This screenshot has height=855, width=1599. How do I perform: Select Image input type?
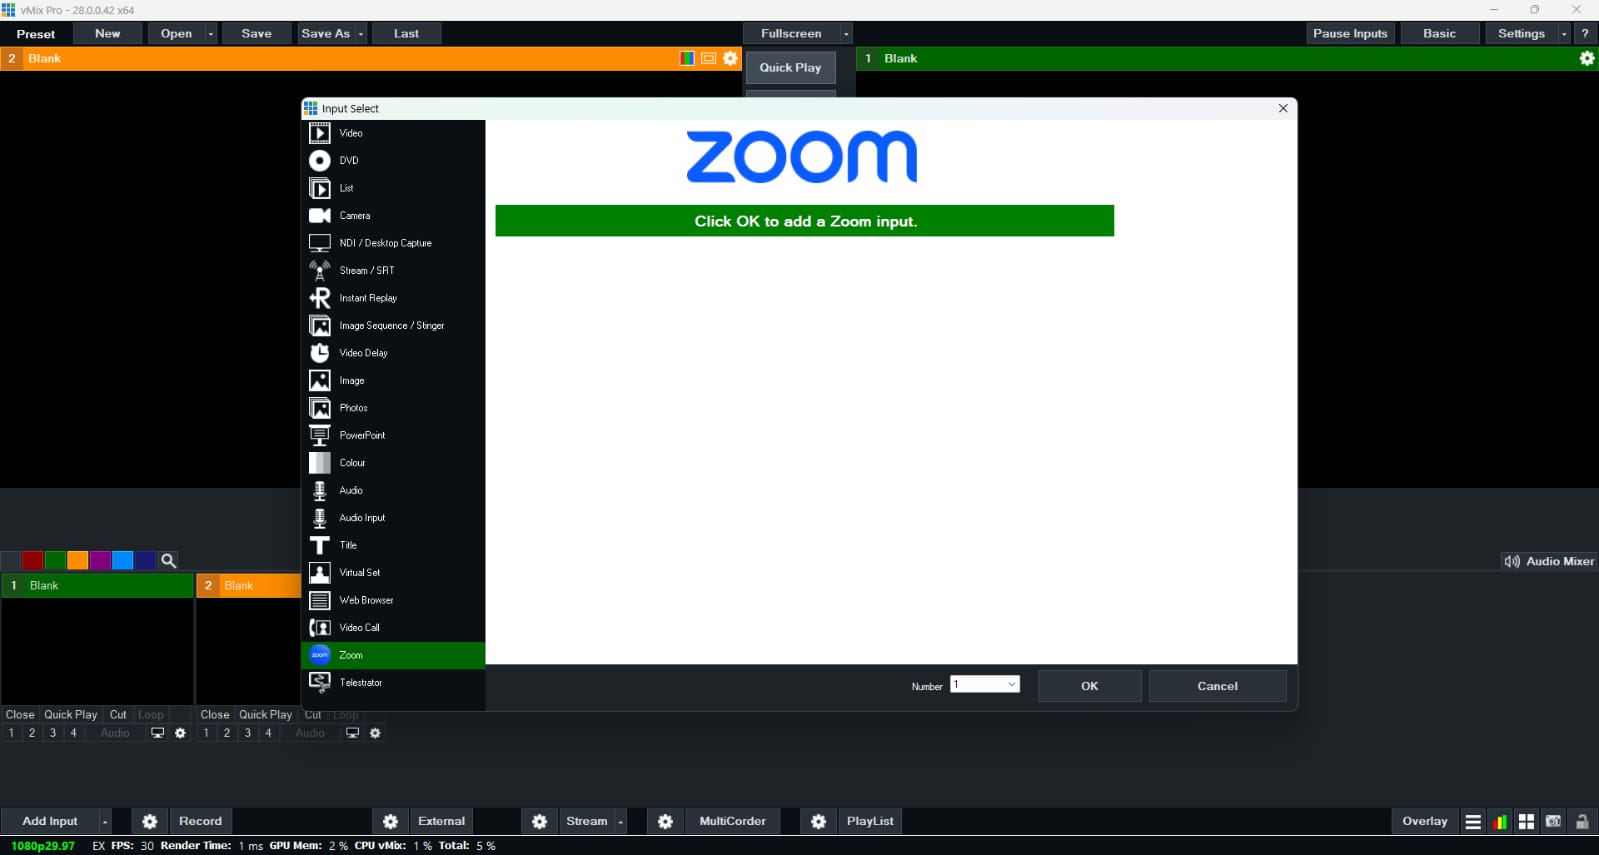click(x=393, y=380)
